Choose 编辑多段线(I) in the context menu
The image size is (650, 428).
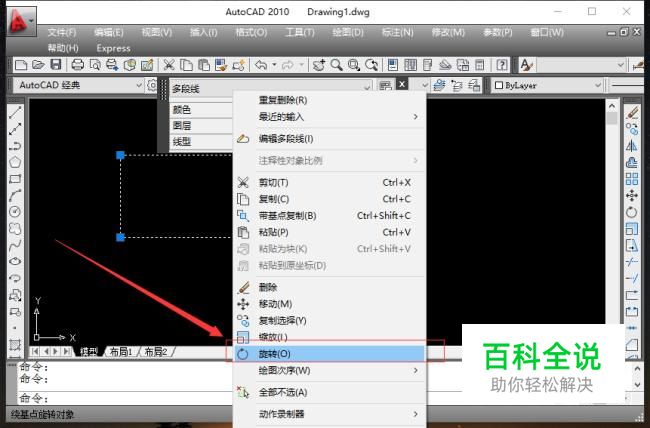click(330, 139)
